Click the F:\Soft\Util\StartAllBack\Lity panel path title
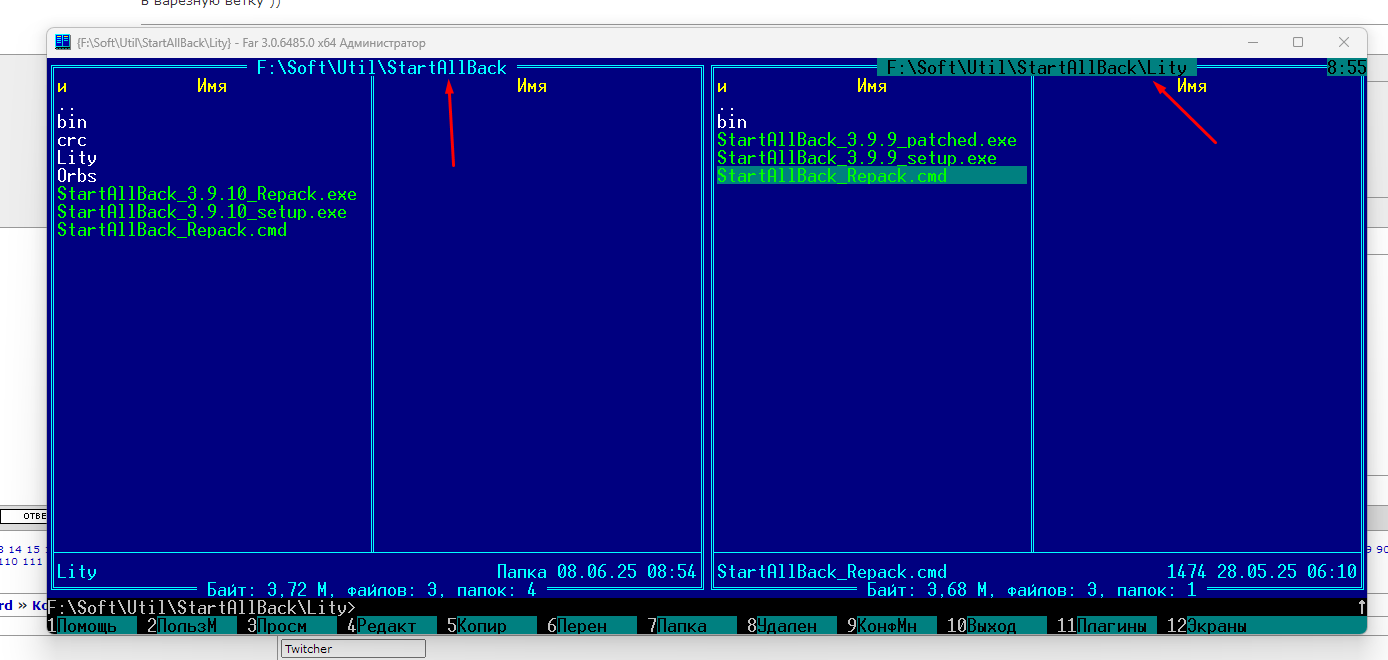1388x660 pixels. pos(1037,68)
